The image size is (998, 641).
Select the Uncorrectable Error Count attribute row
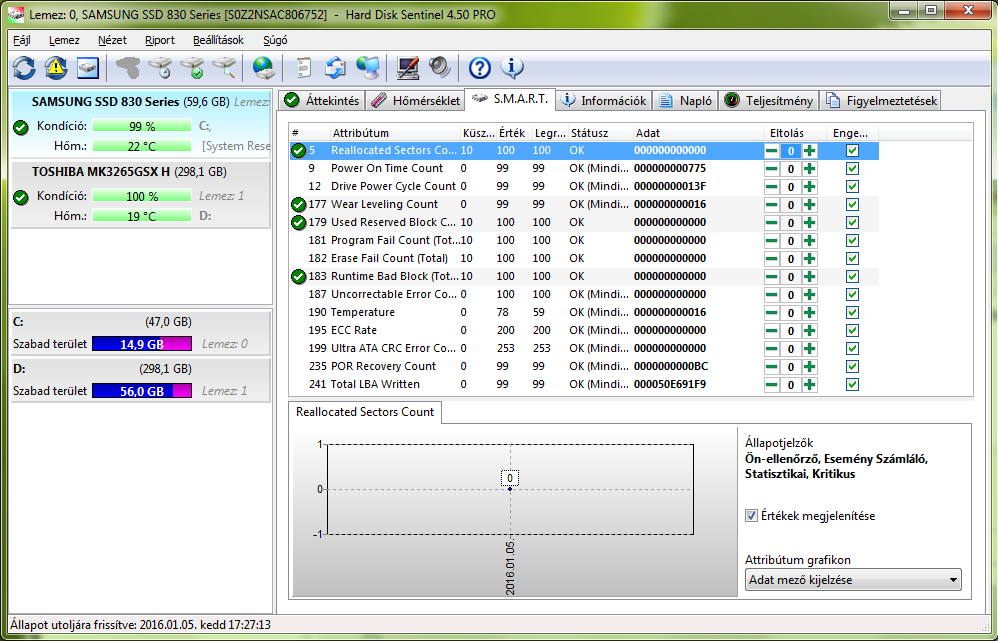pos(584,294)
